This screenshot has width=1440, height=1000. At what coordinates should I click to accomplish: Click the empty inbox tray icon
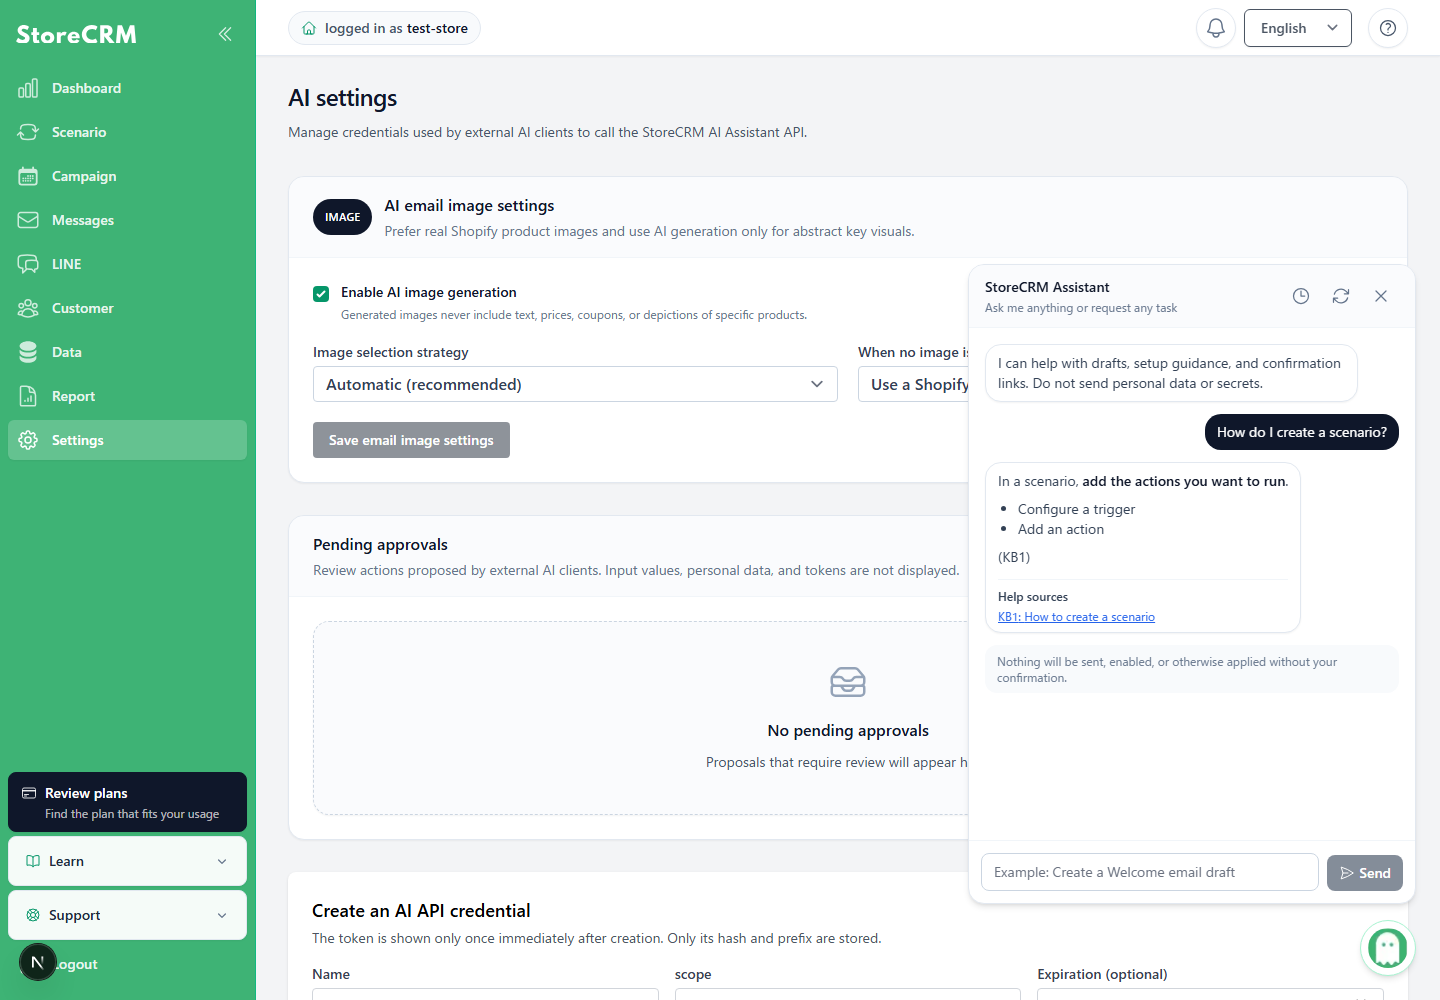pos(848,682)
